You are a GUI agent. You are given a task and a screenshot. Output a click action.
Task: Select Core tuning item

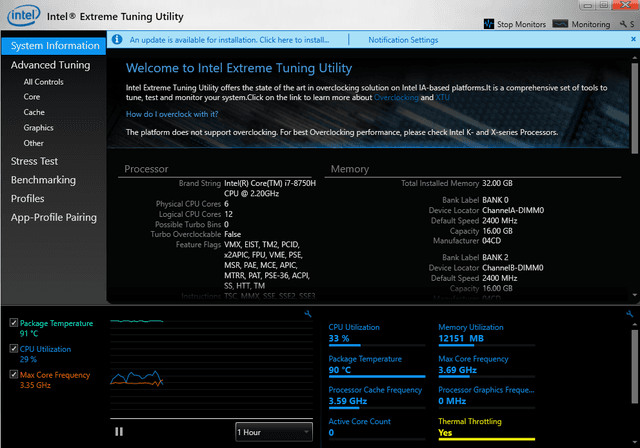[31, 97]
